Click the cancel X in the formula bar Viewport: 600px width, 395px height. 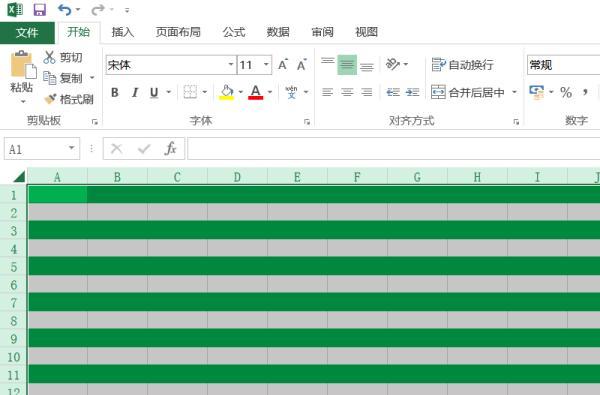point(116,149)
